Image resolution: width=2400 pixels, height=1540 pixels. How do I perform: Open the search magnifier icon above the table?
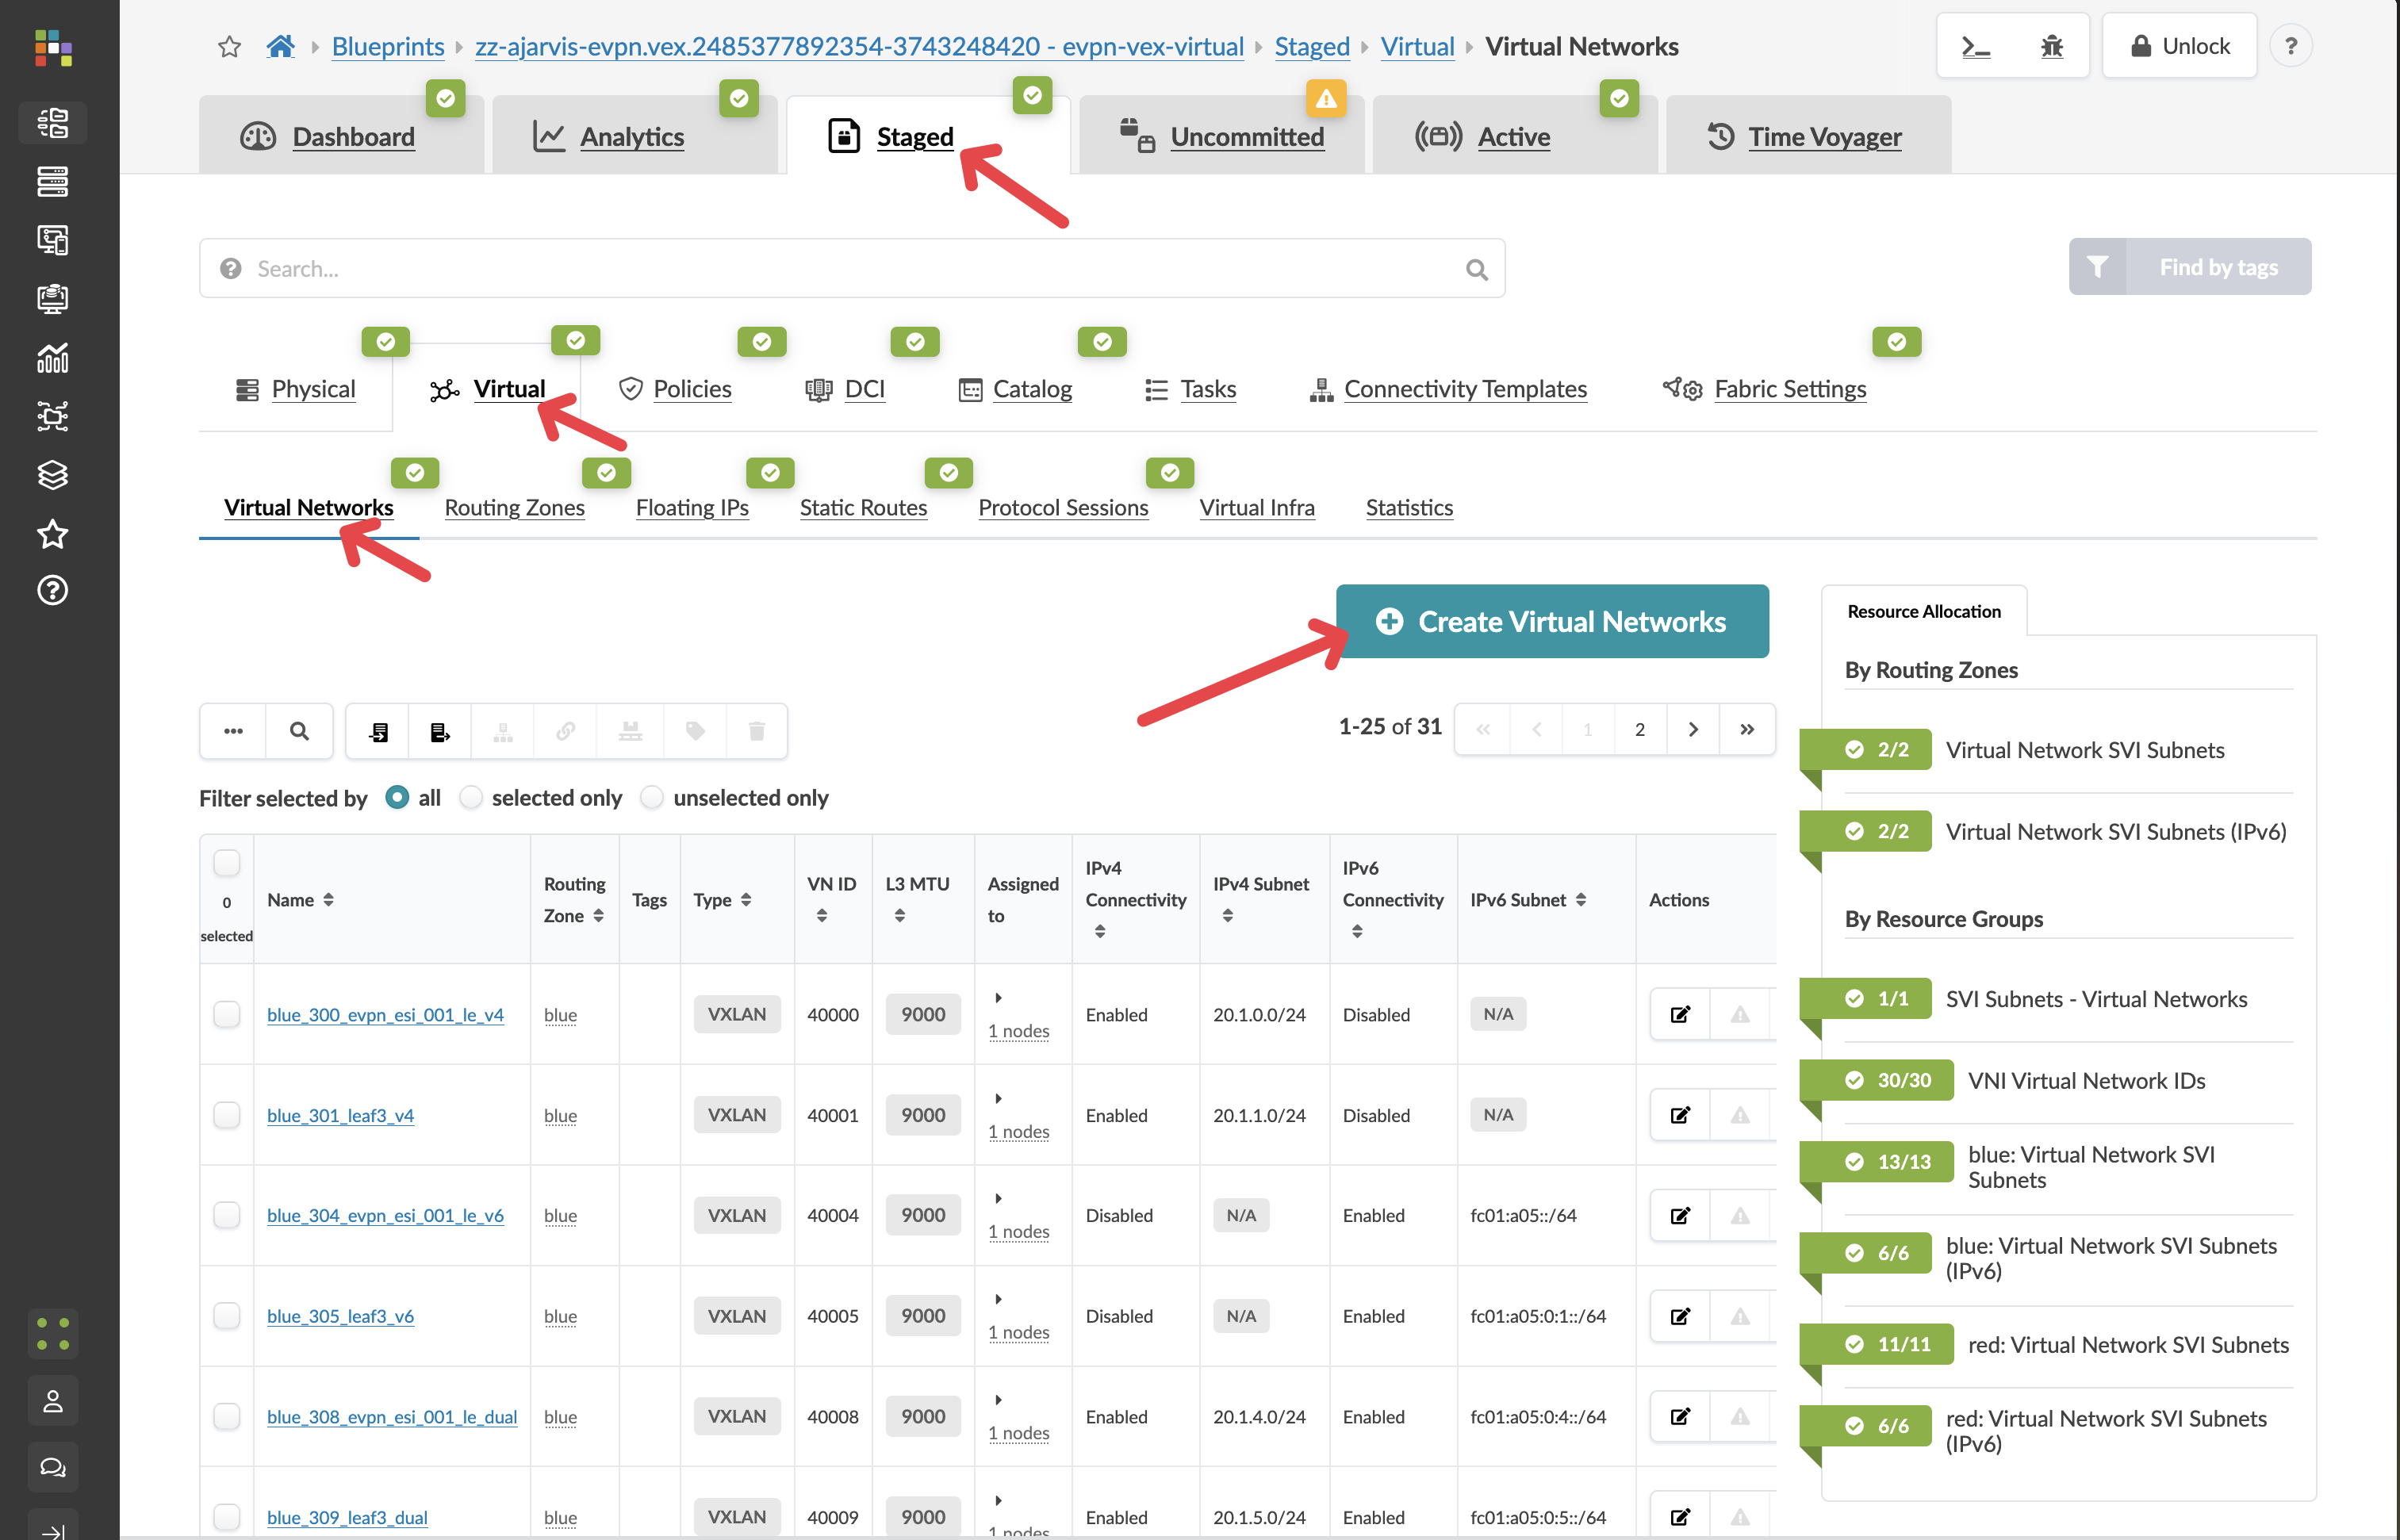coord(299,731)
